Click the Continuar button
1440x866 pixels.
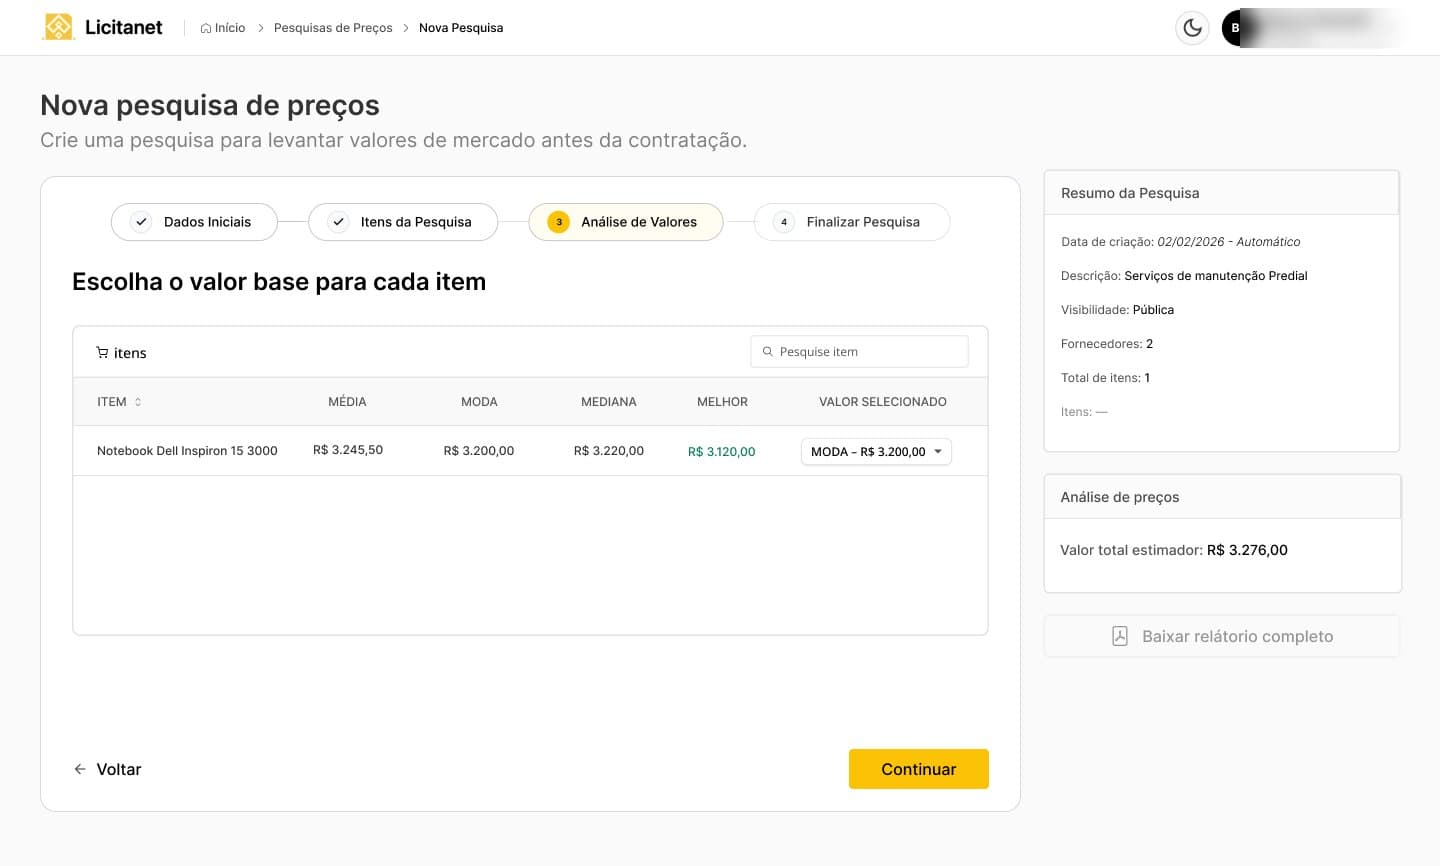pyautogui.click(x=919, y=769)
